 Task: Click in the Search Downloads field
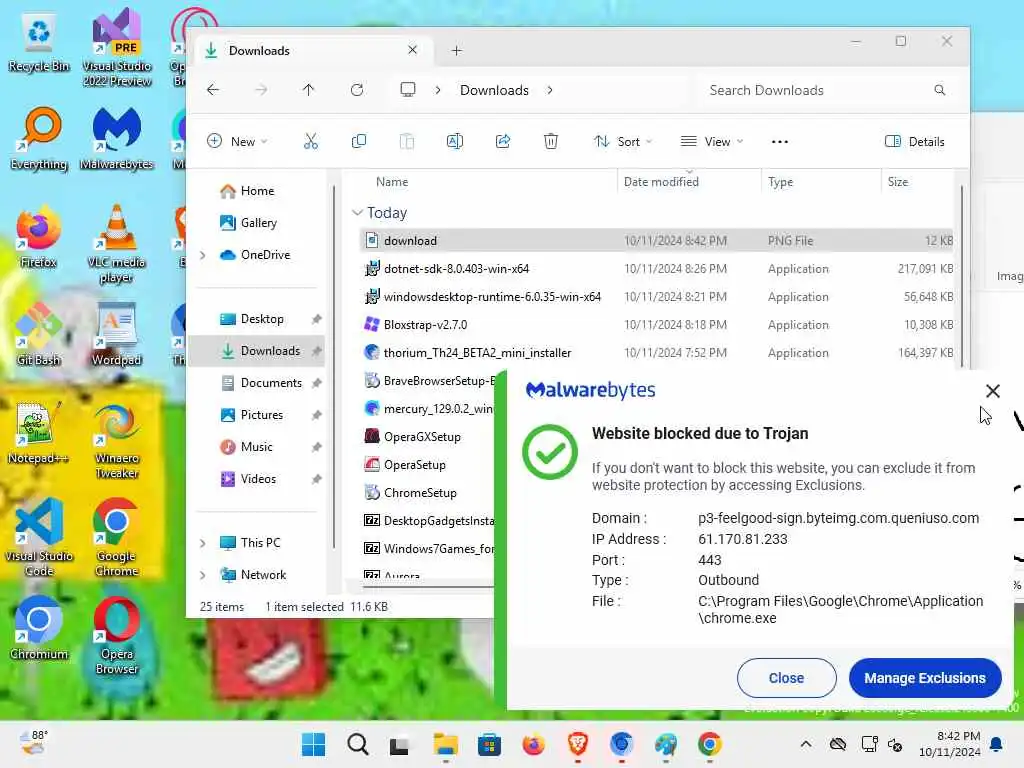pos(824,90)
